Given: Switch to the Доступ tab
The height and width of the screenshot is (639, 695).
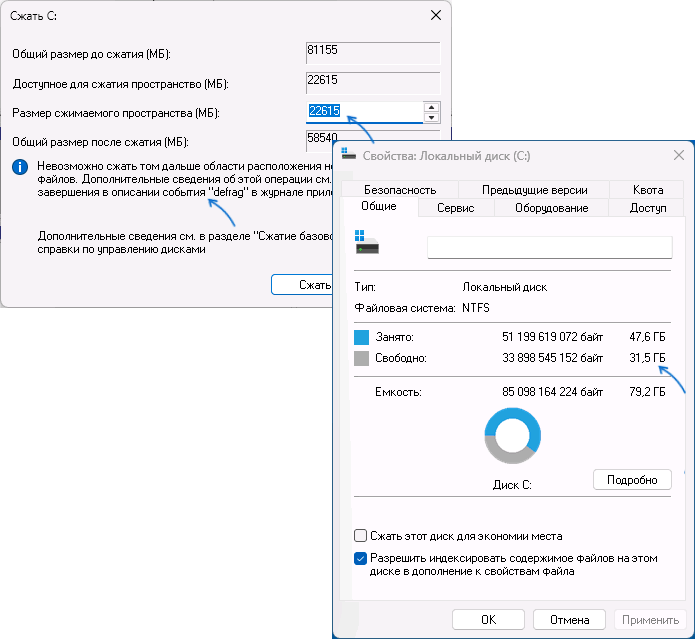Looking at the screenshot, I should pyautogui.click(x=648, y=208).
